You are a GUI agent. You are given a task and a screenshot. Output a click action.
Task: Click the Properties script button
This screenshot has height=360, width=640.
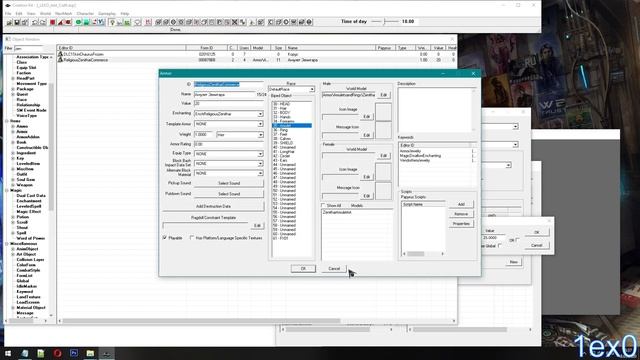pos(461,224)
